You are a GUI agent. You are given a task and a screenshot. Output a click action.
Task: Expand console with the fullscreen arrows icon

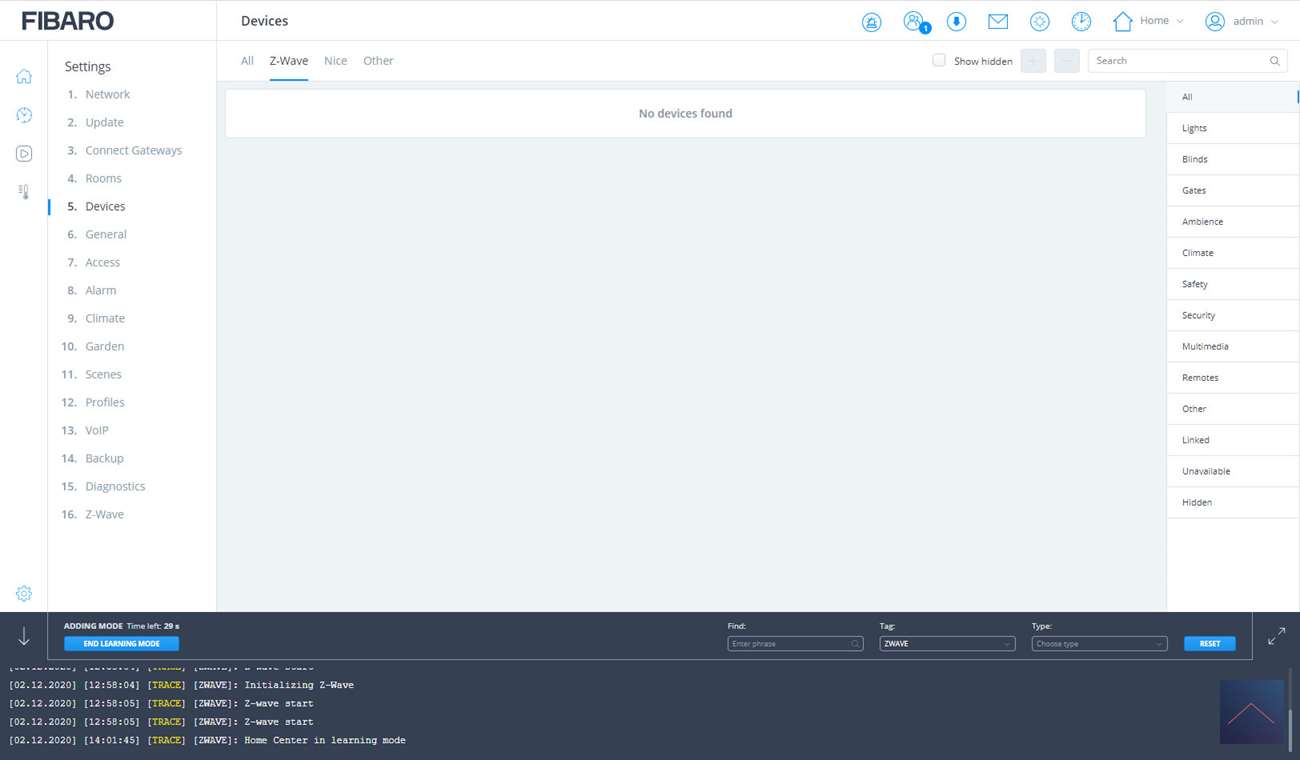[1276, 636]
